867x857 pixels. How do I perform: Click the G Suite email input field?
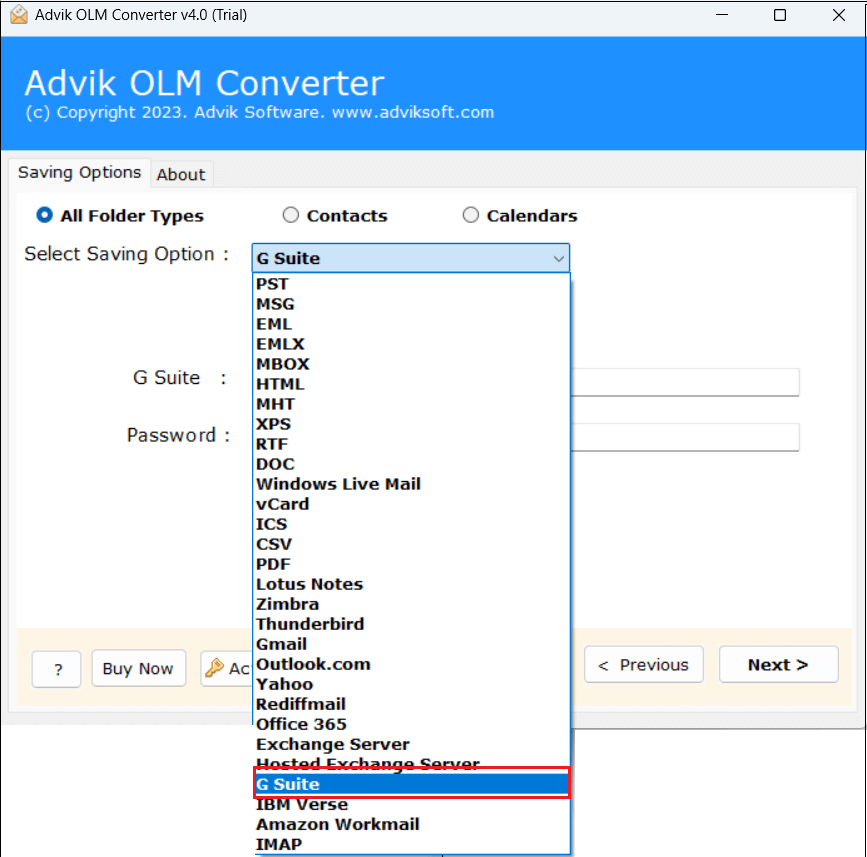click(x=685, y=382)
